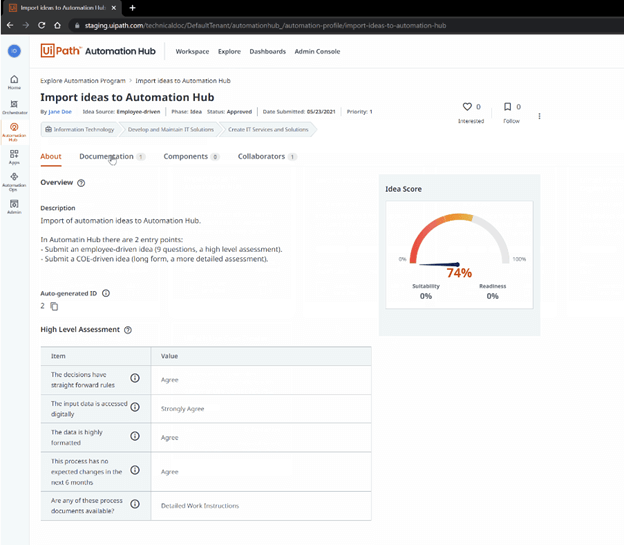This screenshot has height=545, width=624.
Task: Reload the browser page
Action: pyautogui.click(x=41, y=25)
